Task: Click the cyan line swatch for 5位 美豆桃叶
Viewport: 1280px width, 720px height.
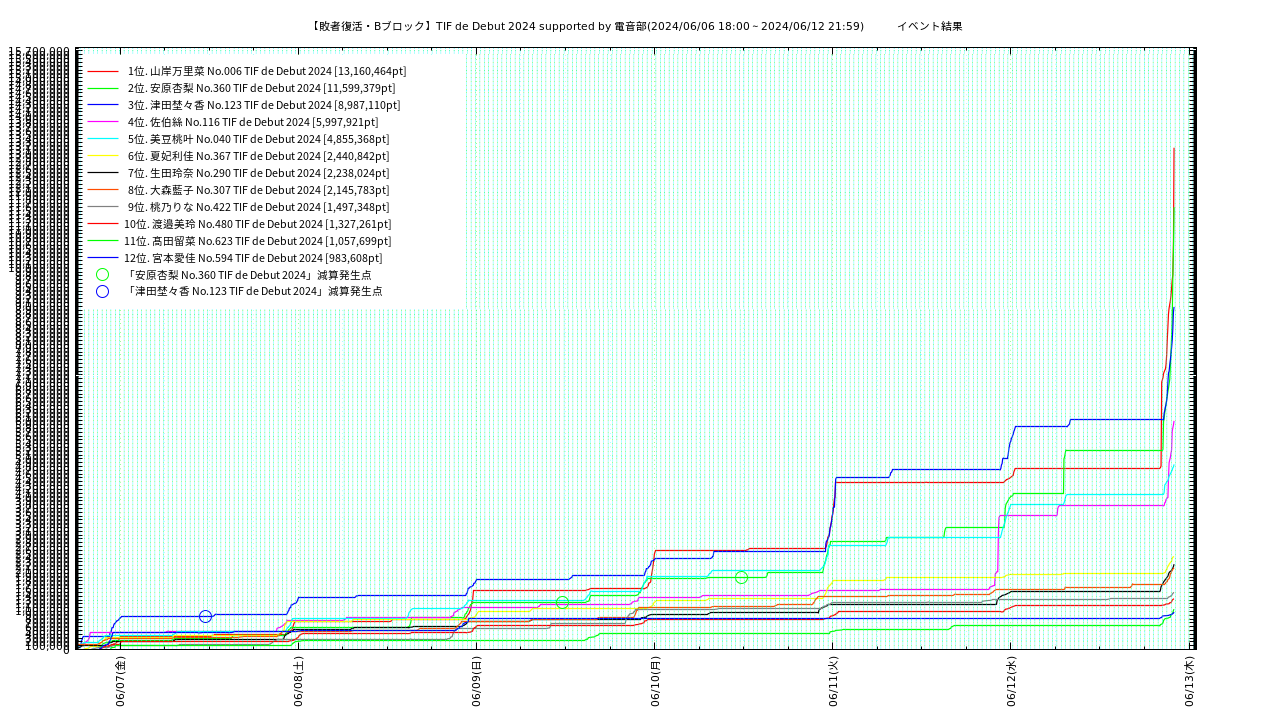Action: [x=102, y=140]
